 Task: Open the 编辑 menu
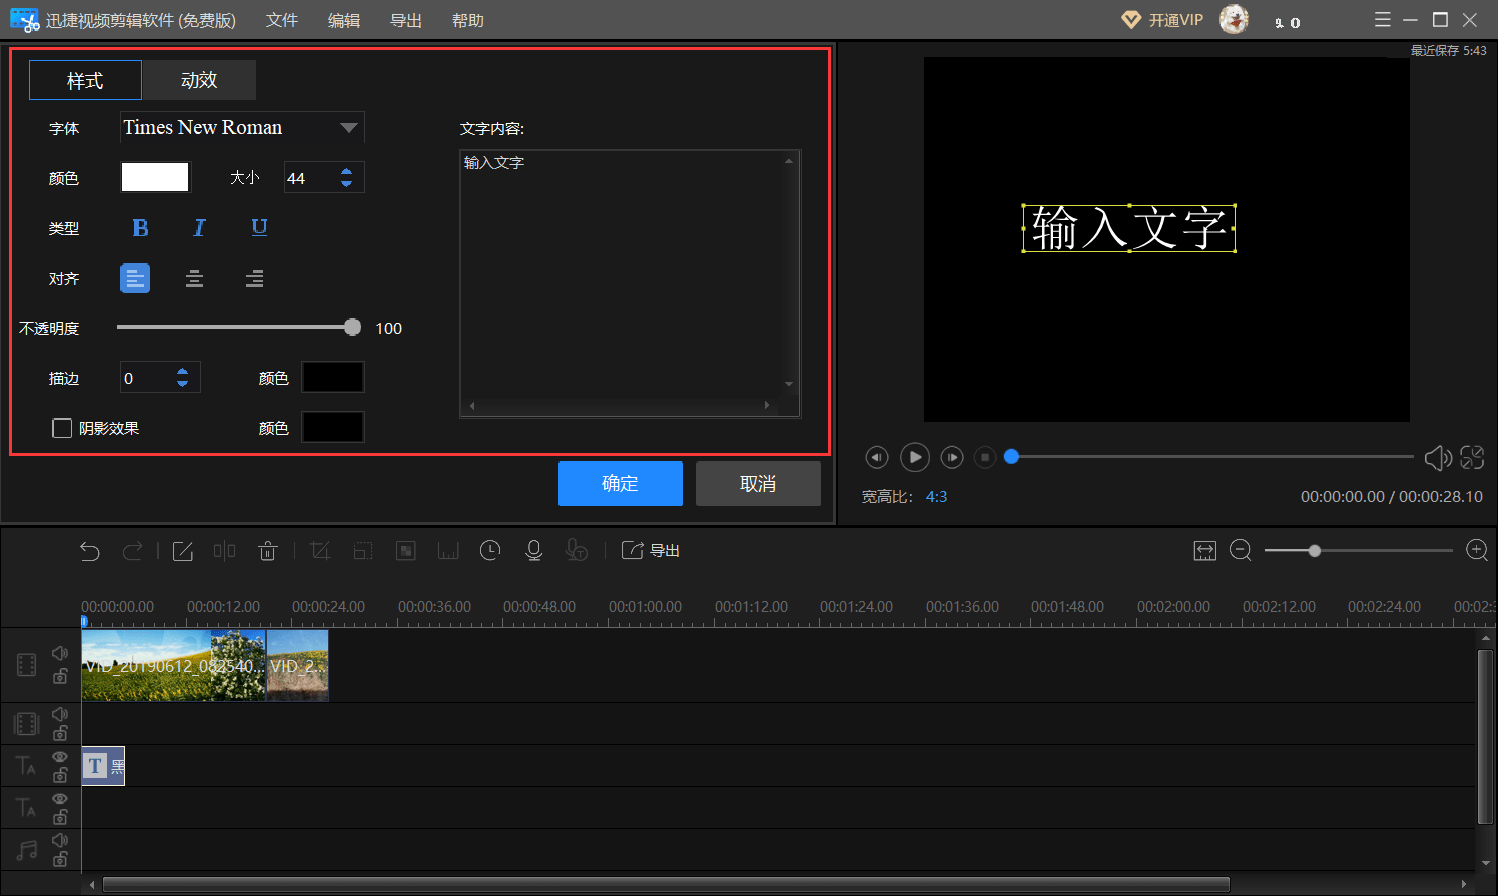coord(344,20)
